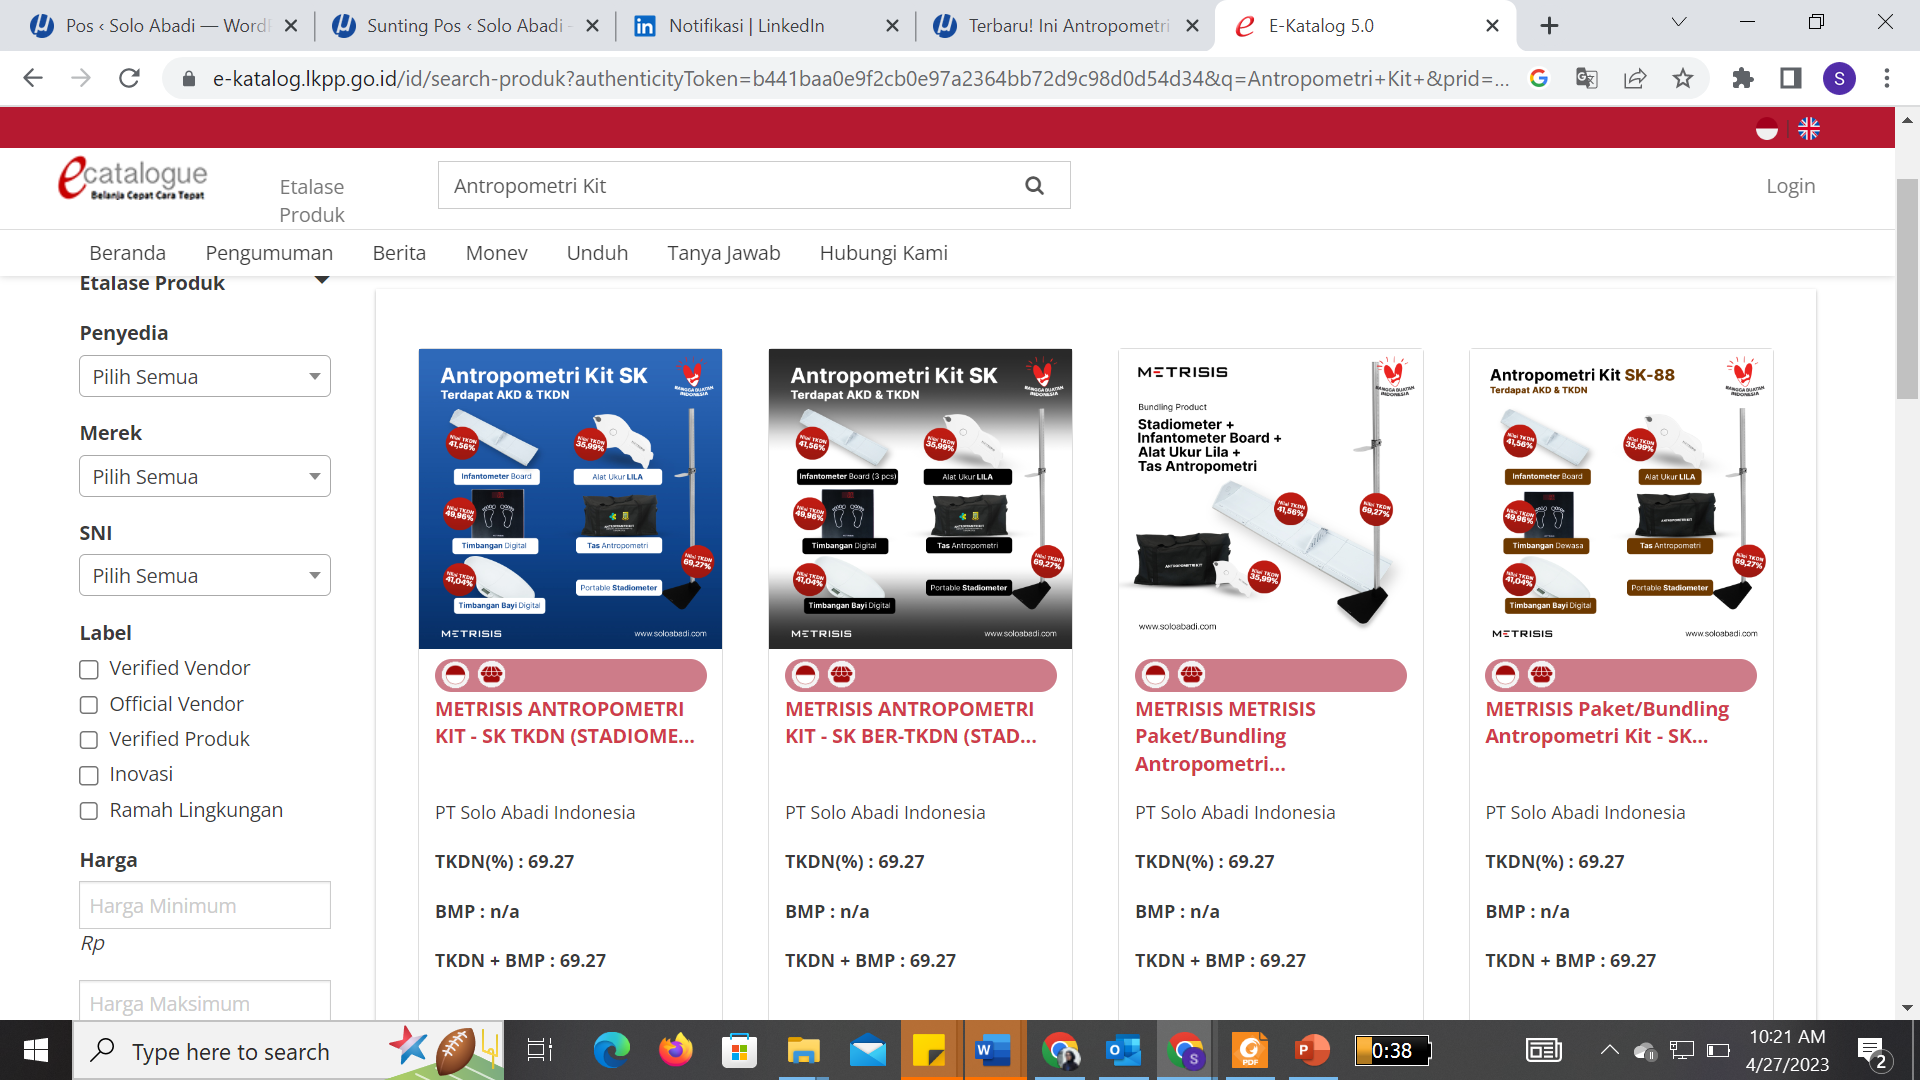This screenshot has height=1080, width=1920.
Task: Open File Explorer from taskbar
Action: (x=803, y=1050)
